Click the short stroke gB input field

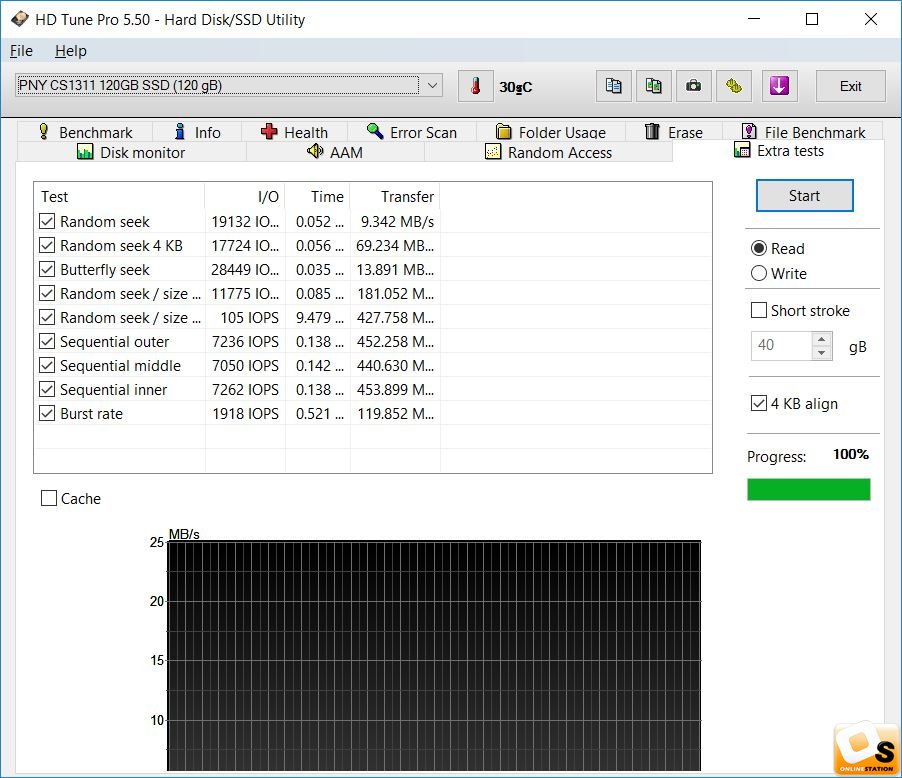point(782,345)
